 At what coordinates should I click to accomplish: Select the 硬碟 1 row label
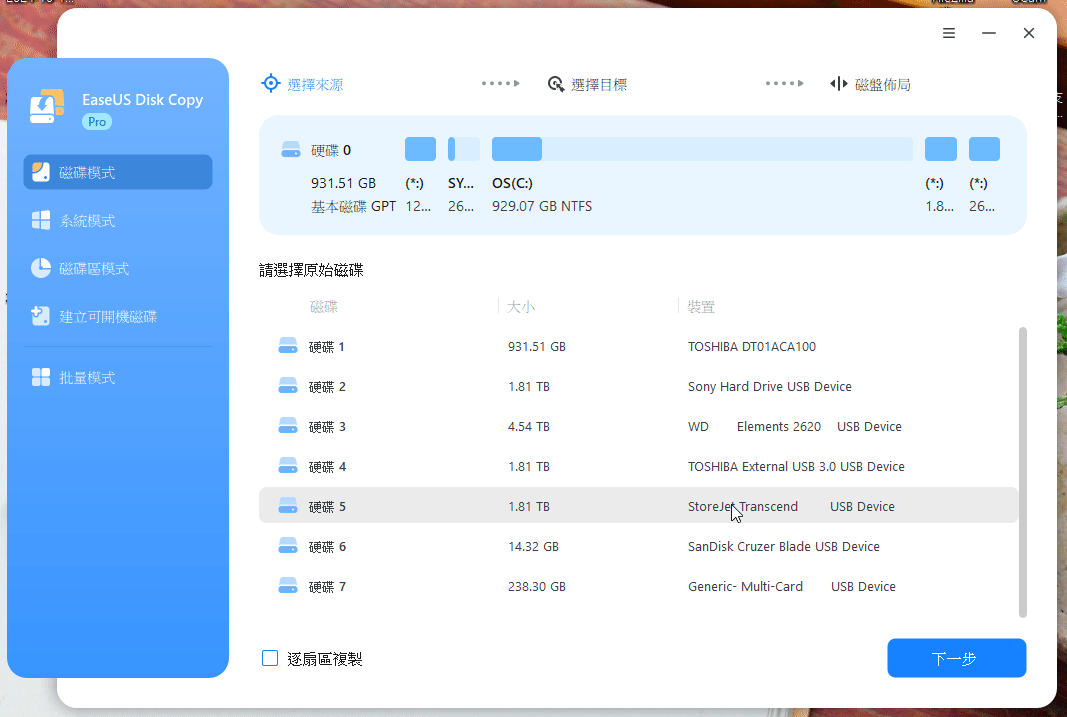[327, 347]
